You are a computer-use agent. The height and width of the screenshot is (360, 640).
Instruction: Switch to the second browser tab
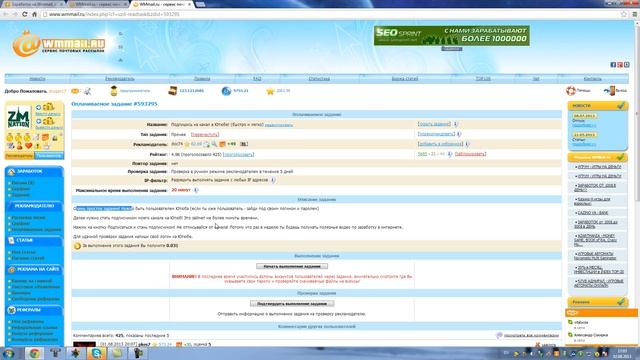pos(97,4)
